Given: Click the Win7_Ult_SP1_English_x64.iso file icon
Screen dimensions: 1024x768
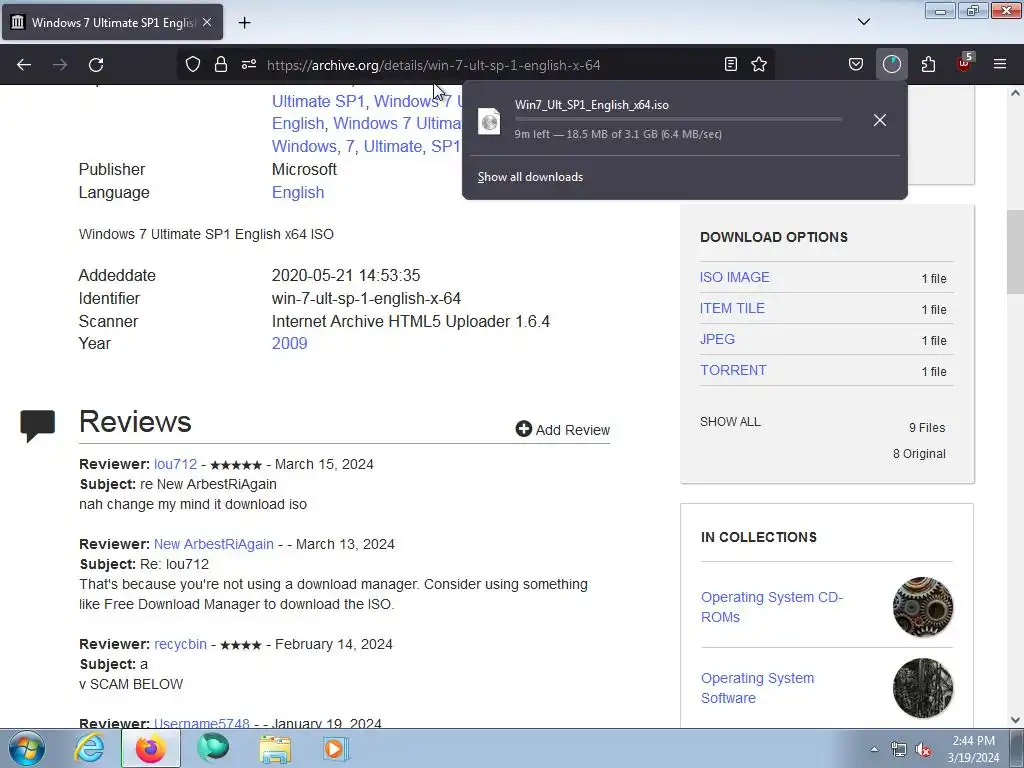Looking at the screenshot, I should tap(489, 121).
